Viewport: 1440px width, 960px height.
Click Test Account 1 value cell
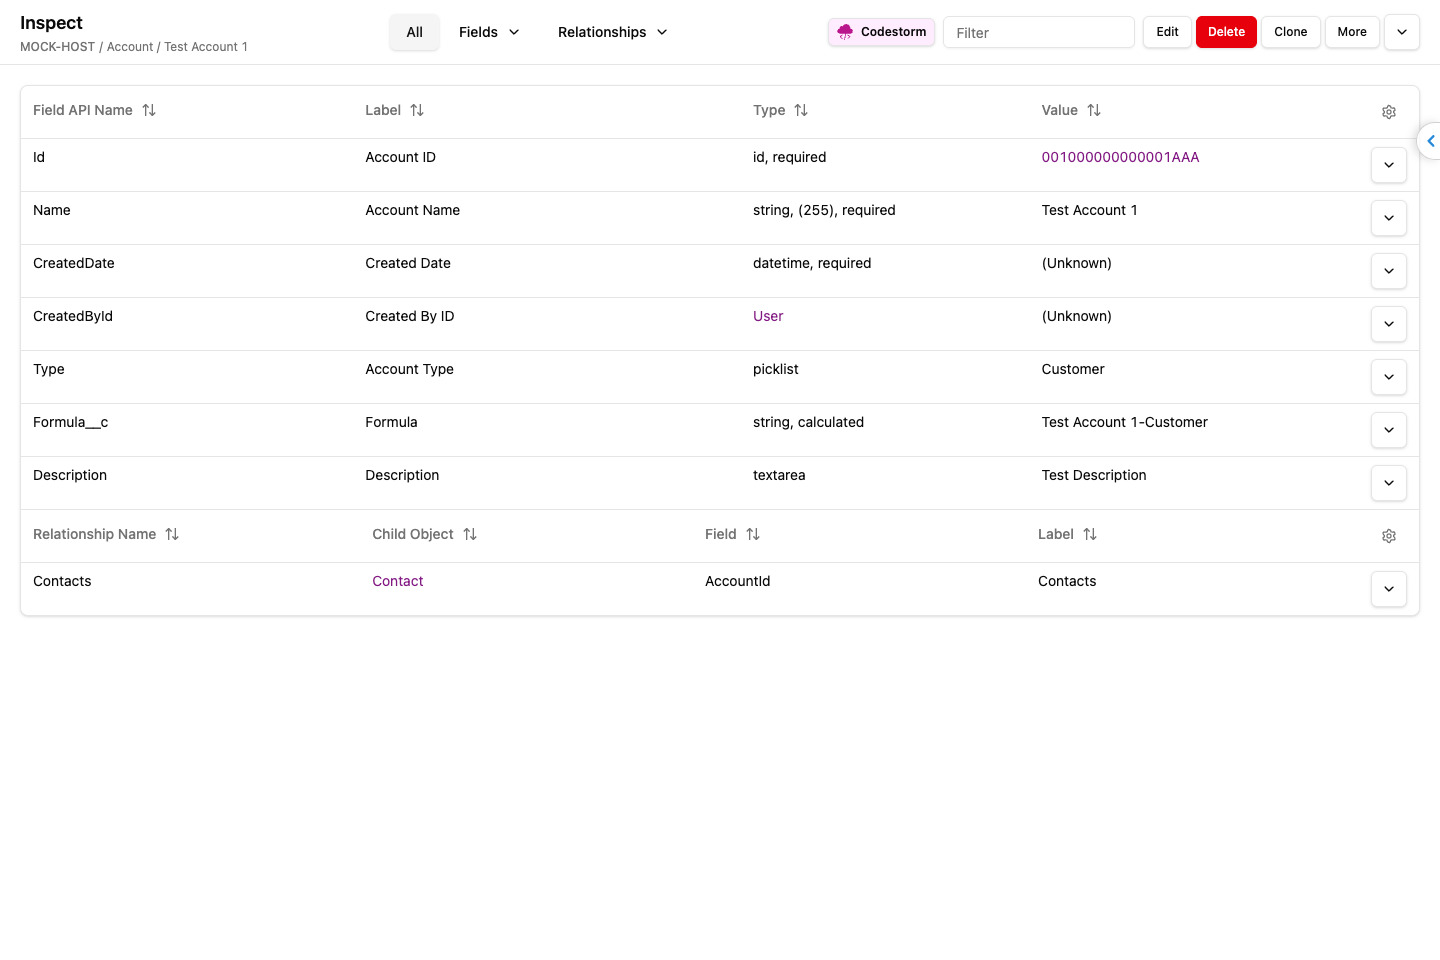1090,210
